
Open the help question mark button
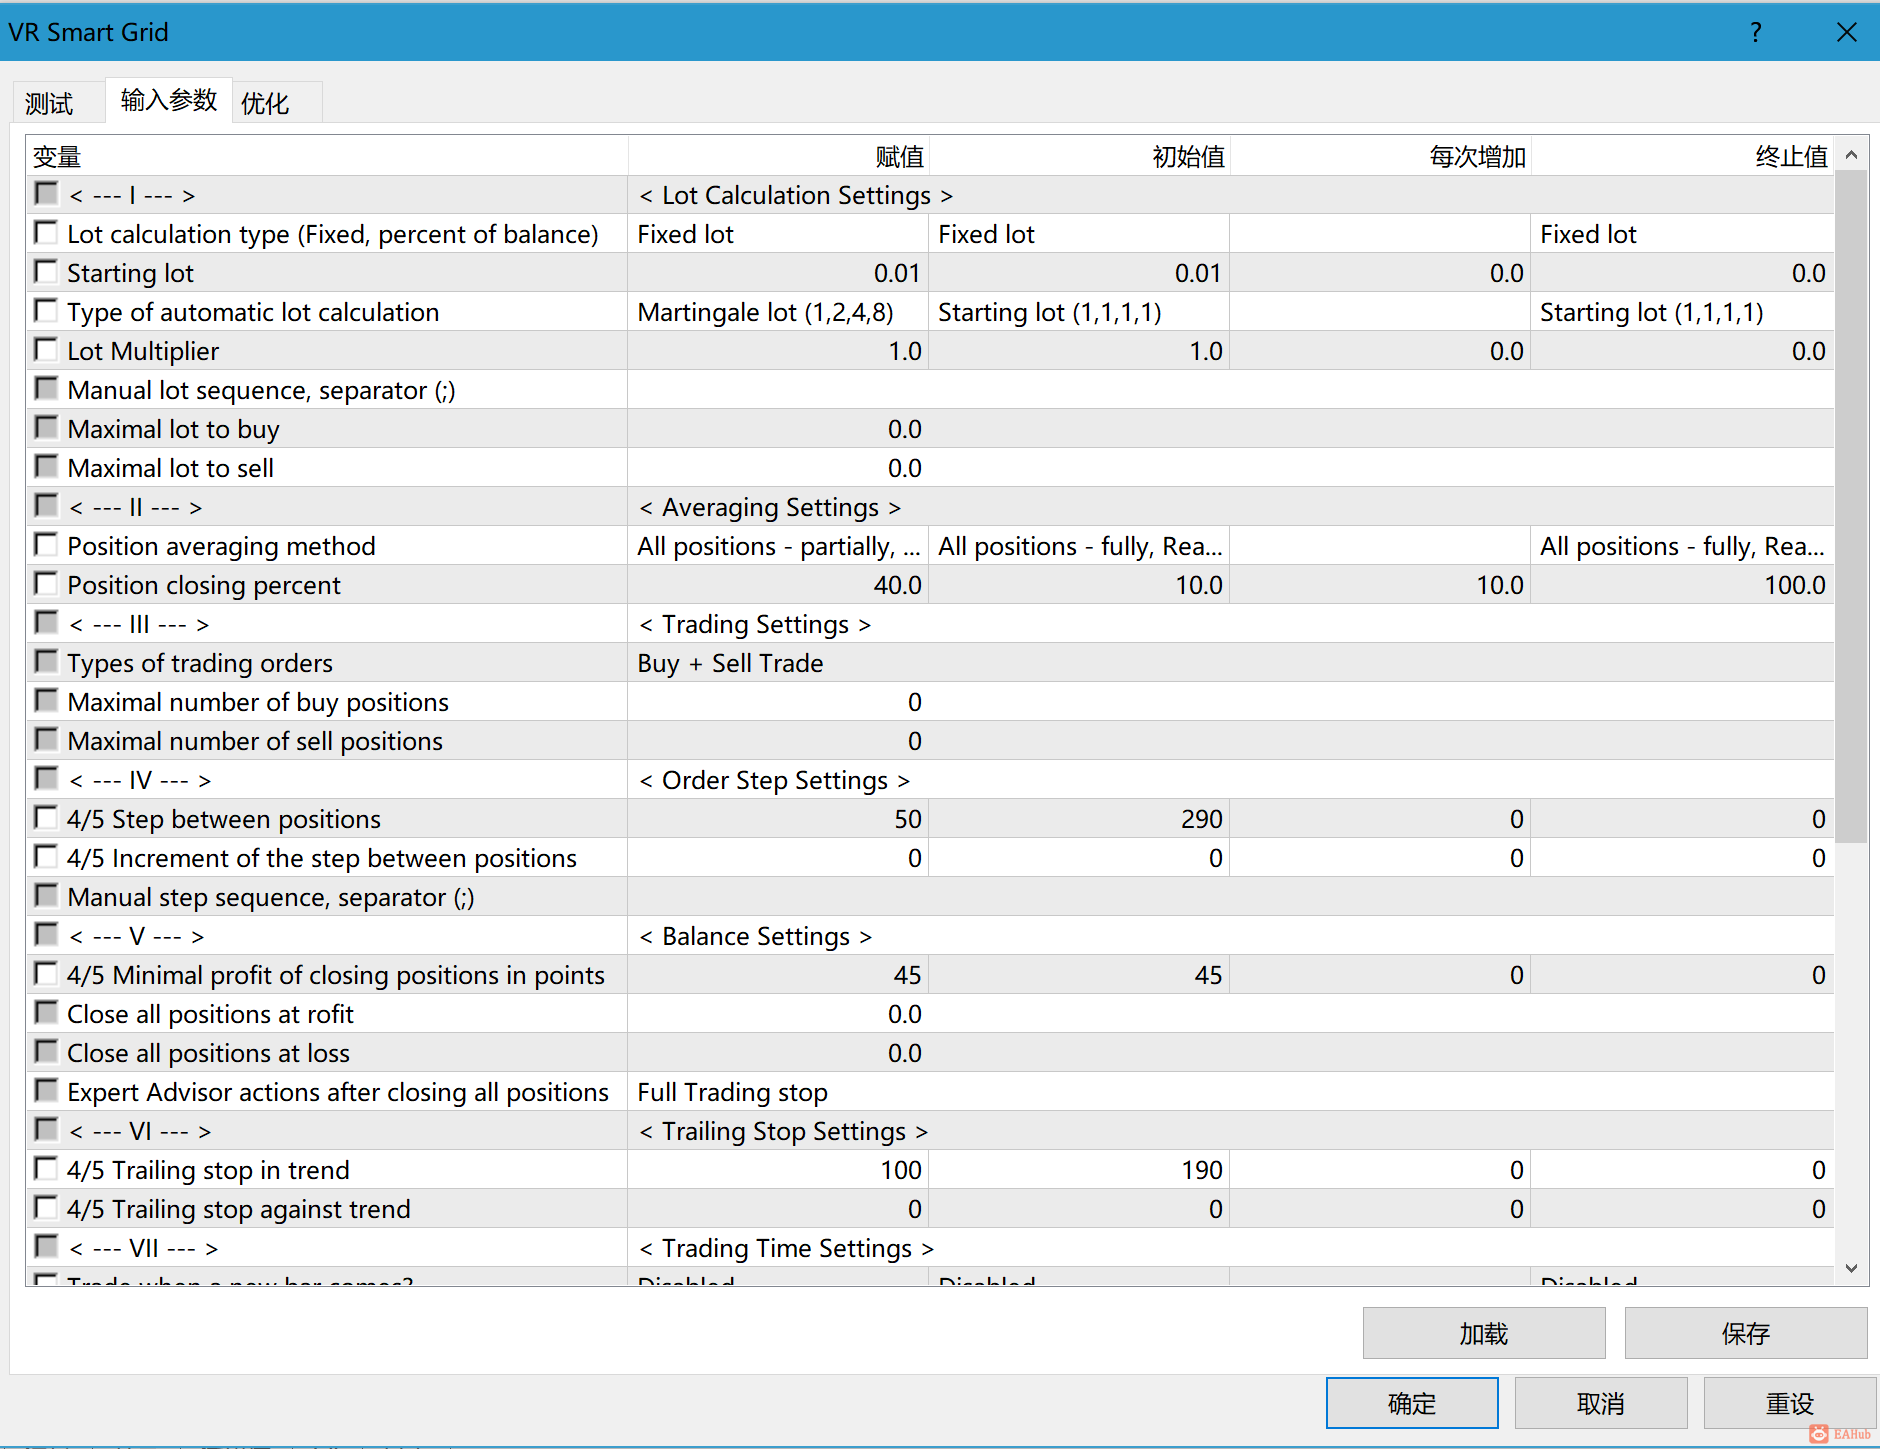[x=1756, y=32]
